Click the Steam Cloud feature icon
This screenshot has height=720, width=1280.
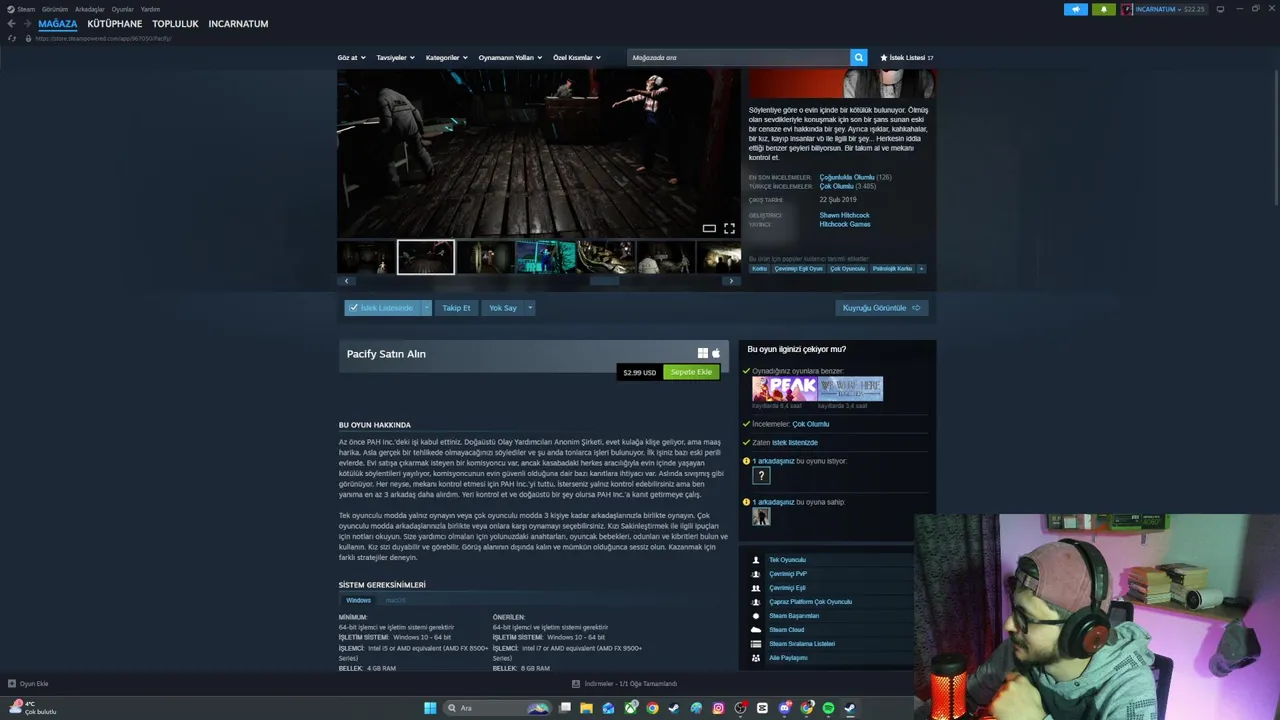coord(756,630)
